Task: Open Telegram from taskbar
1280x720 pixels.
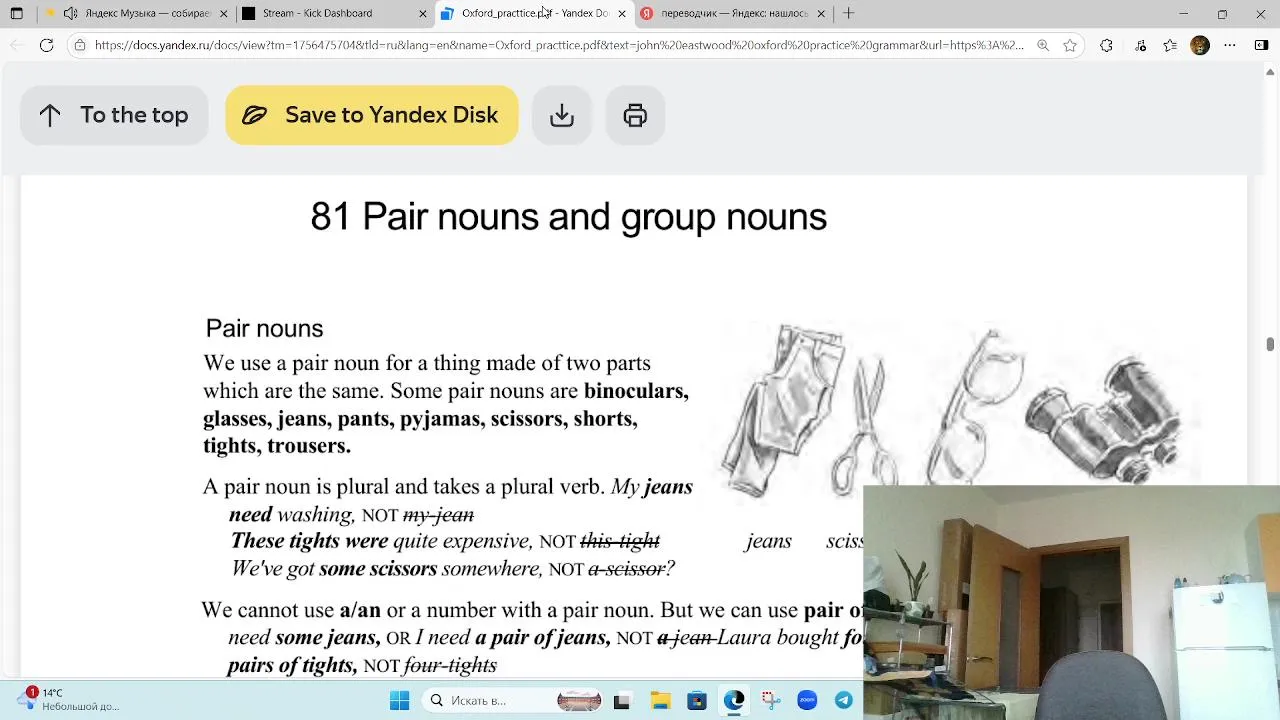Action: 844,700
